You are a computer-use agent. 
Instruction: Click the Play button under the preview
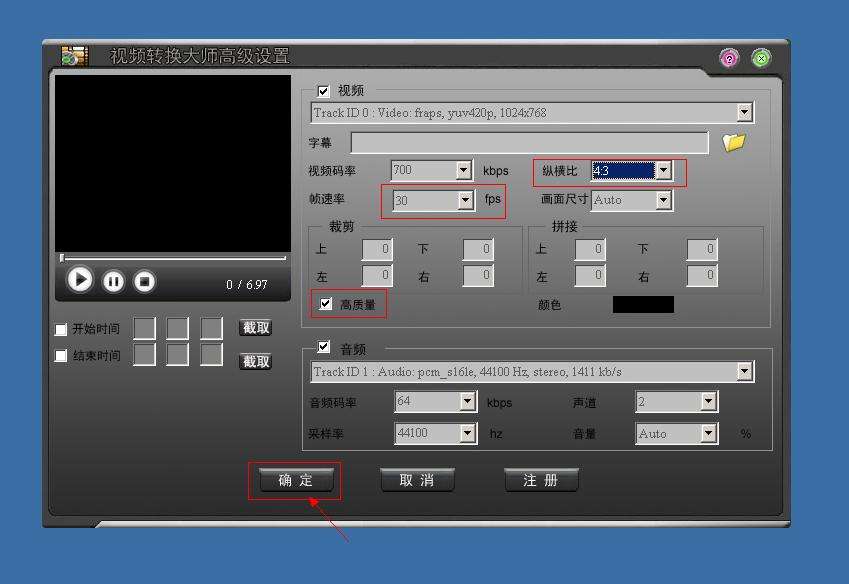tap(81, 280)
